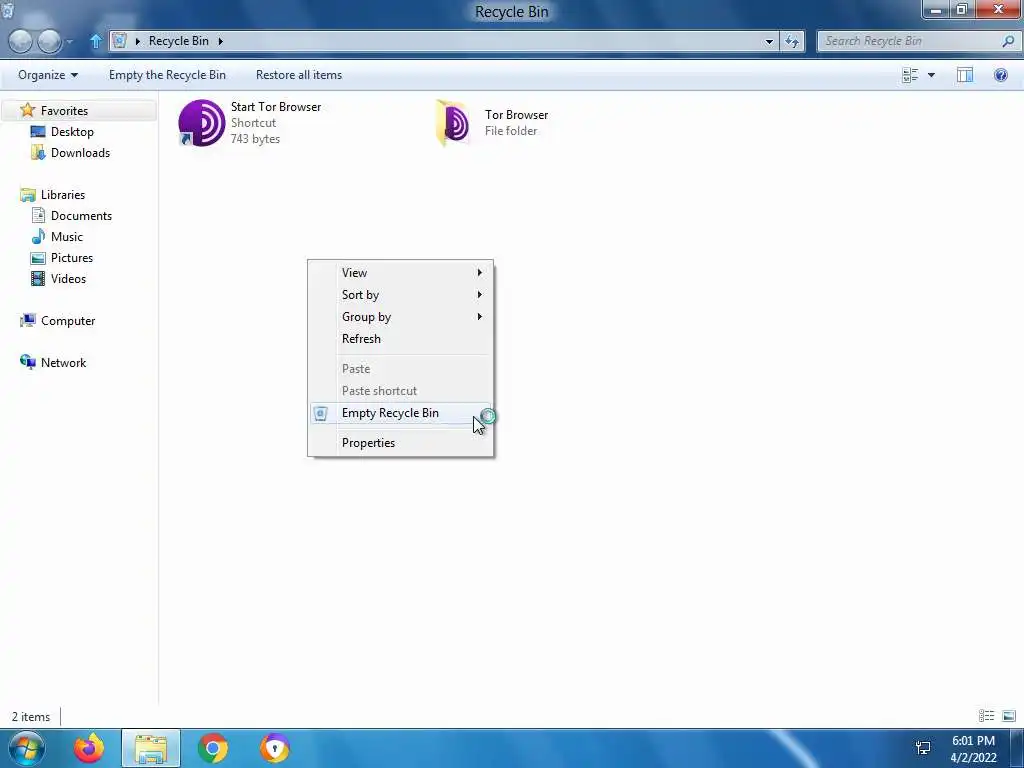This screenshot has width=1024, height=768.
Task: Click the Recycle Bin icon in the address bar
Action: click(x=119, y=41)
